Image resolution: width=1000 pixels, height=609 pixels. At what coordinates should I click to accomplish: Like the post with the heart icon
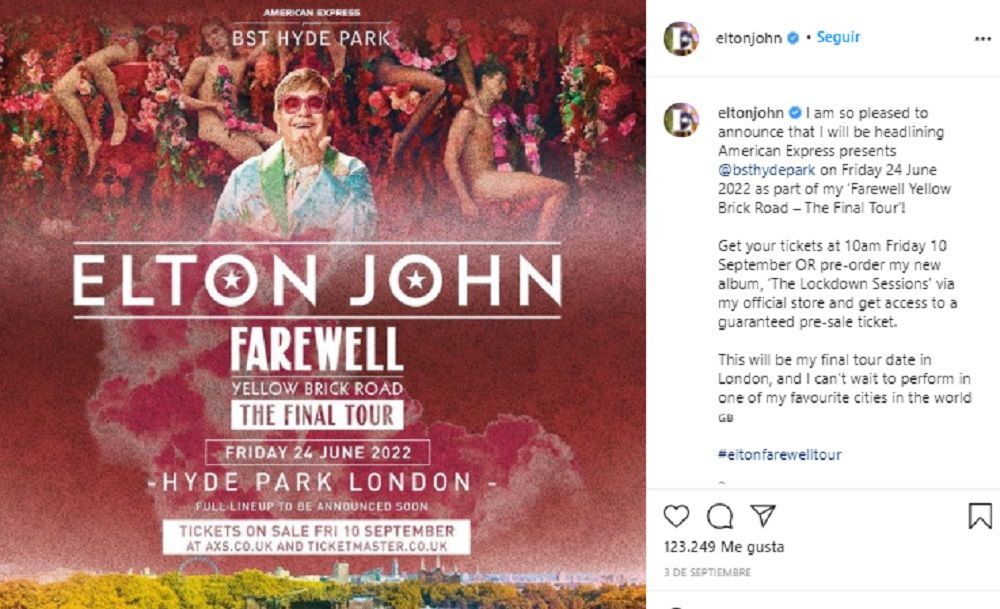coord(677,515)
